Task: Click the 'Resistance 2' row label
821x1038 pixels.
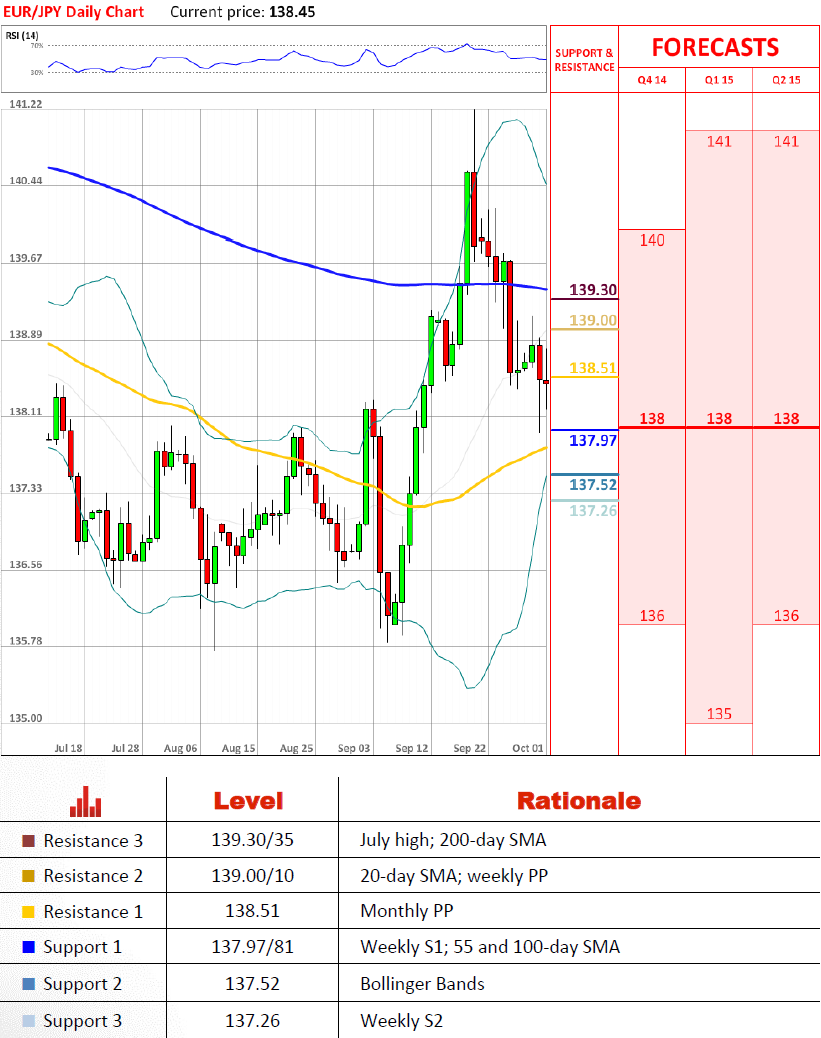Action: [x=93, y=876]
